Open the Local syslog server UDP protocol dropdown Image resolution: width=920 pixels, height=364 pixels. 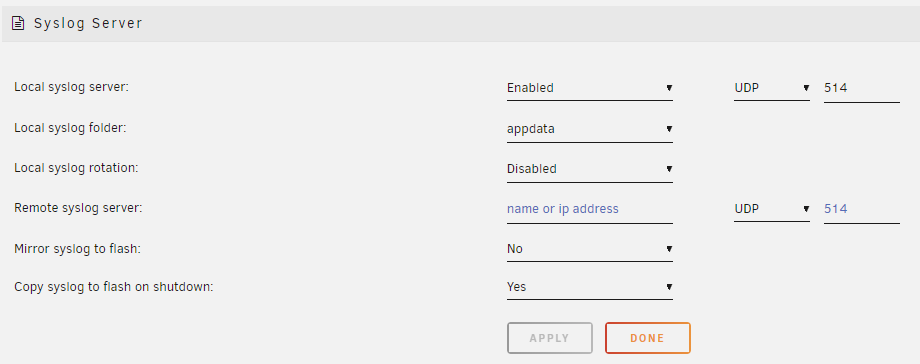[772, 88]
